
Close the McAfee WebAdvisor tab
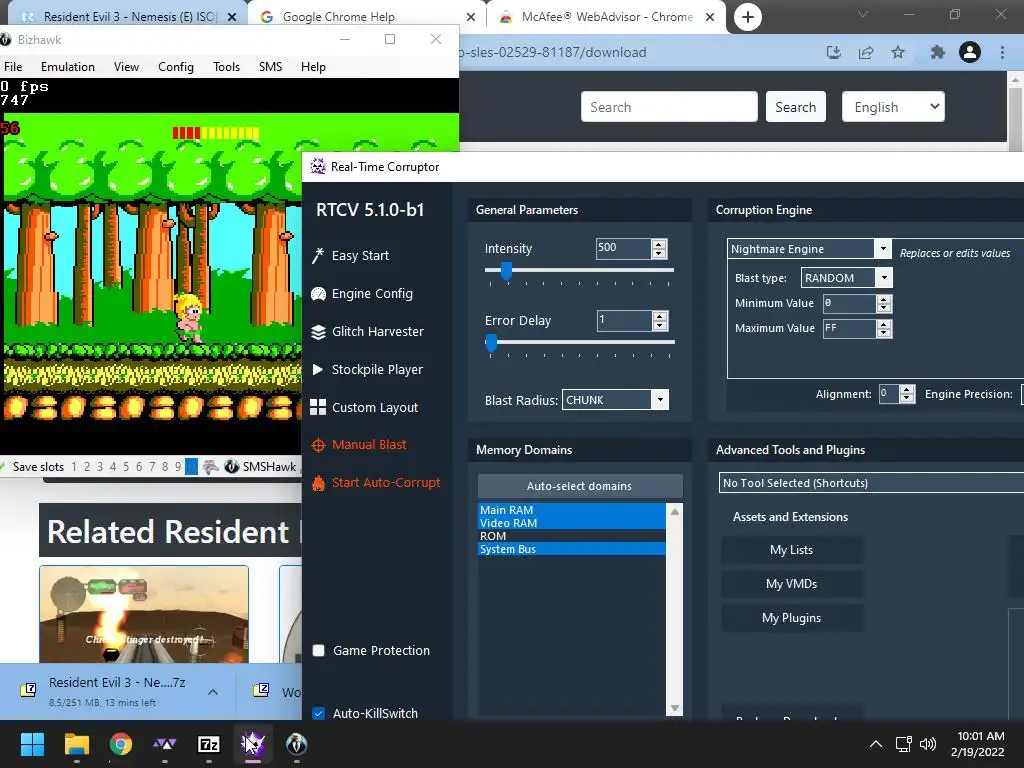710,17
